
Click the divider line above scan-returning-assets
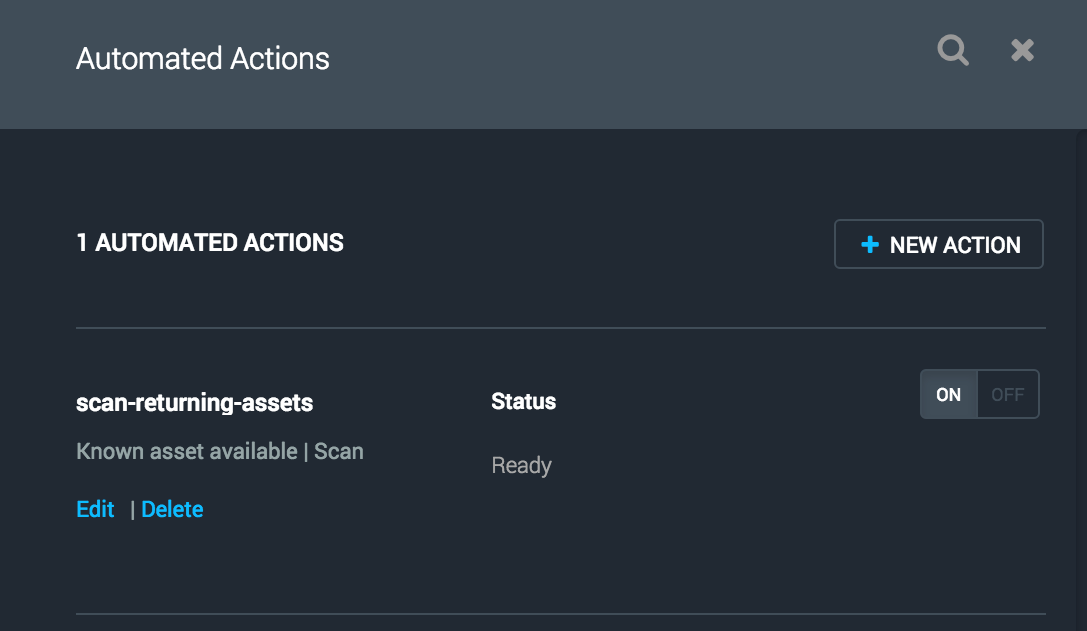(x=560, y=328)
